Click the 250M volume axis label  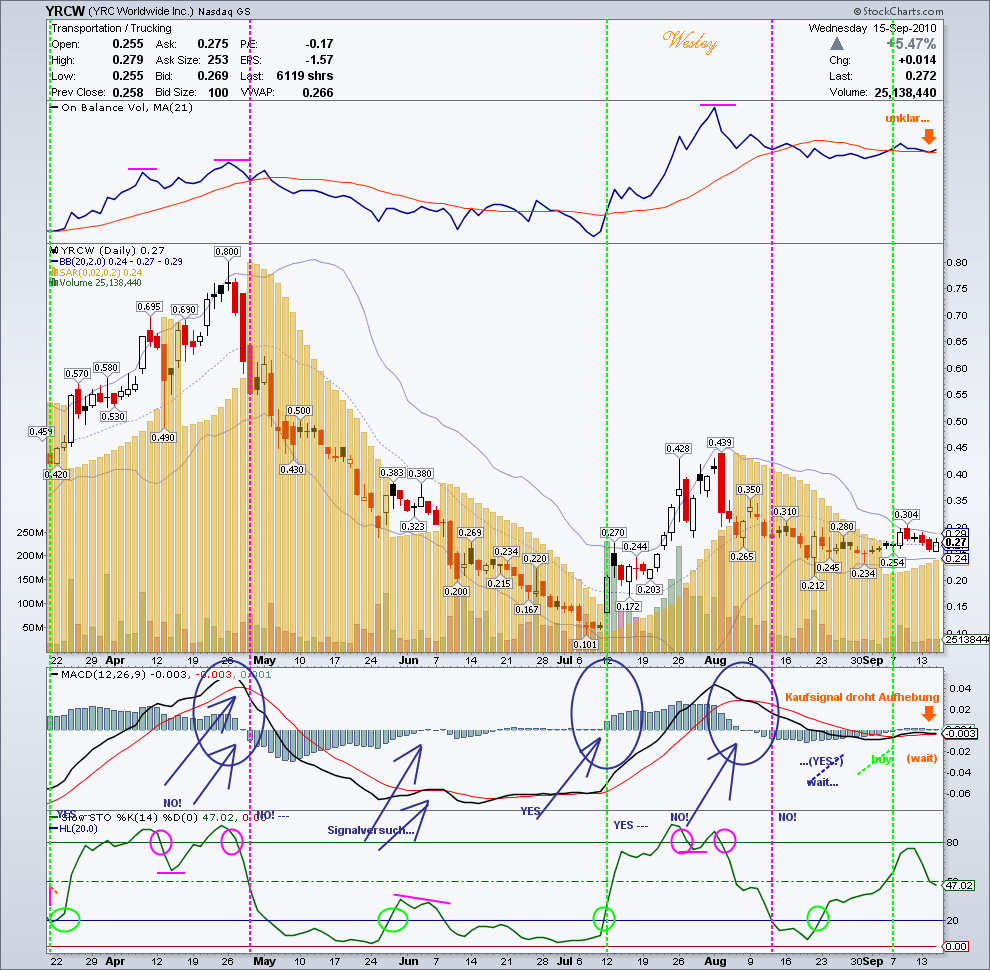tap(30, 532)
